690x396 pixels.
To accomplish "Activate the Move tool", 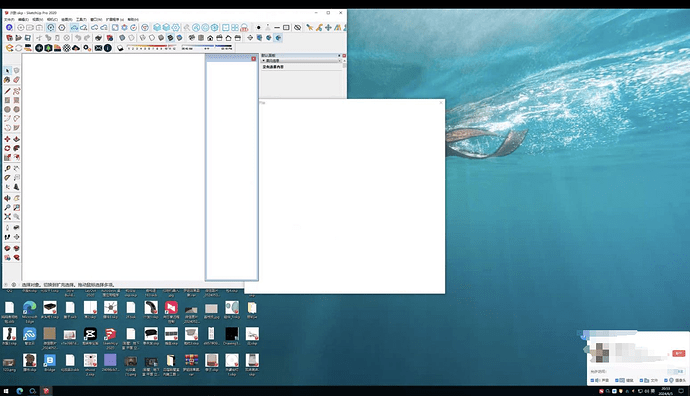I will pyautogui.click(x=7, y=139).
